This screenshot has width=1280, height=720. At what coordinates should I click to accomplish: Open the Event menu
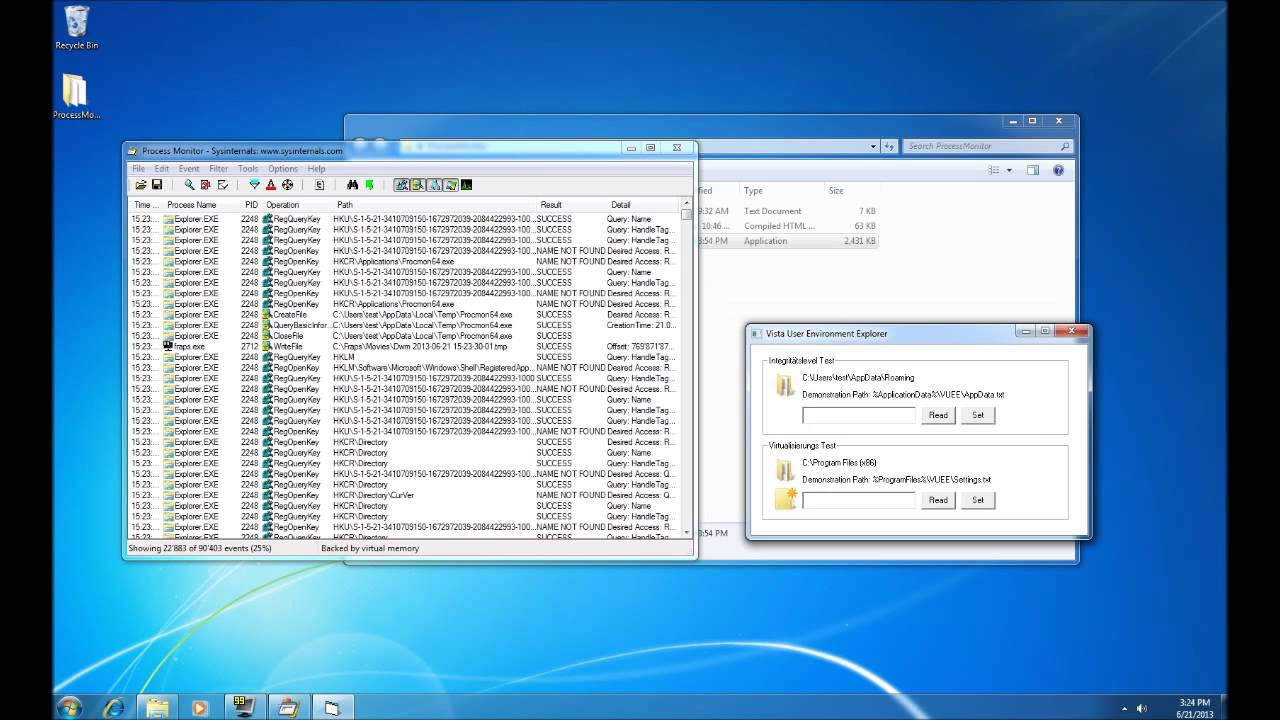[x=189, y=169]
